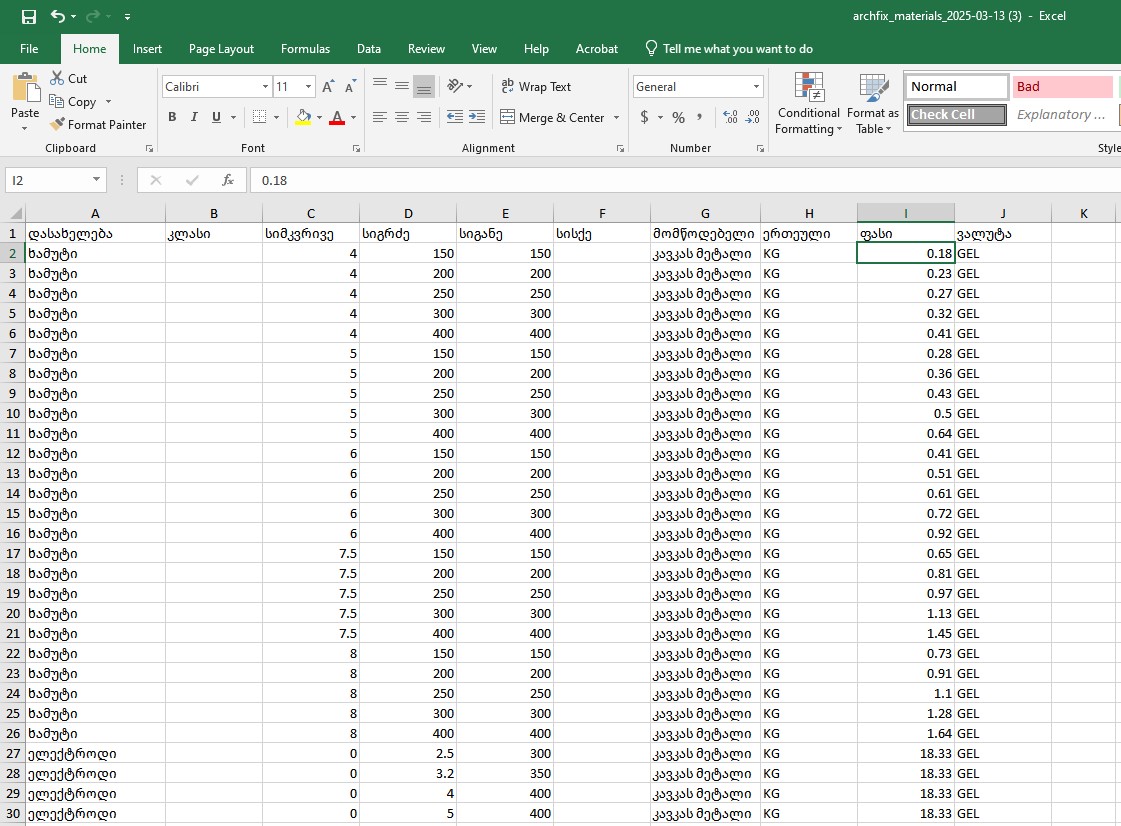The width and height of the screenshot is (1121, 826).
Task: Open the Font settings dialog launcher
Action: pos(356,149)
